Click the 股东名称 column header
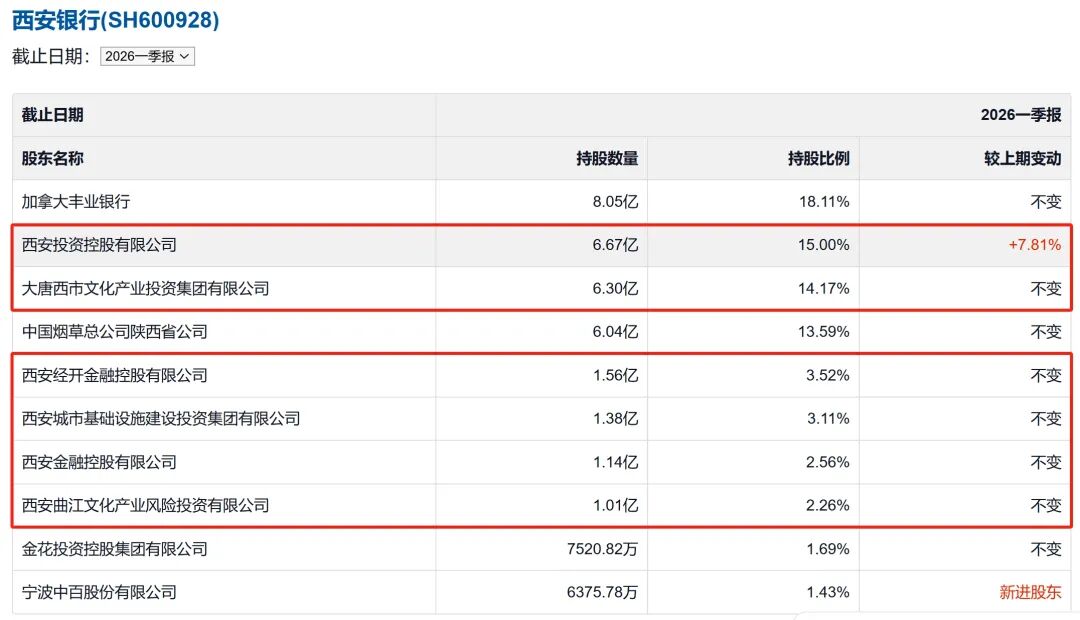Image resolution: width=1080 pixels, height=620 pixels. pos(52,158)
